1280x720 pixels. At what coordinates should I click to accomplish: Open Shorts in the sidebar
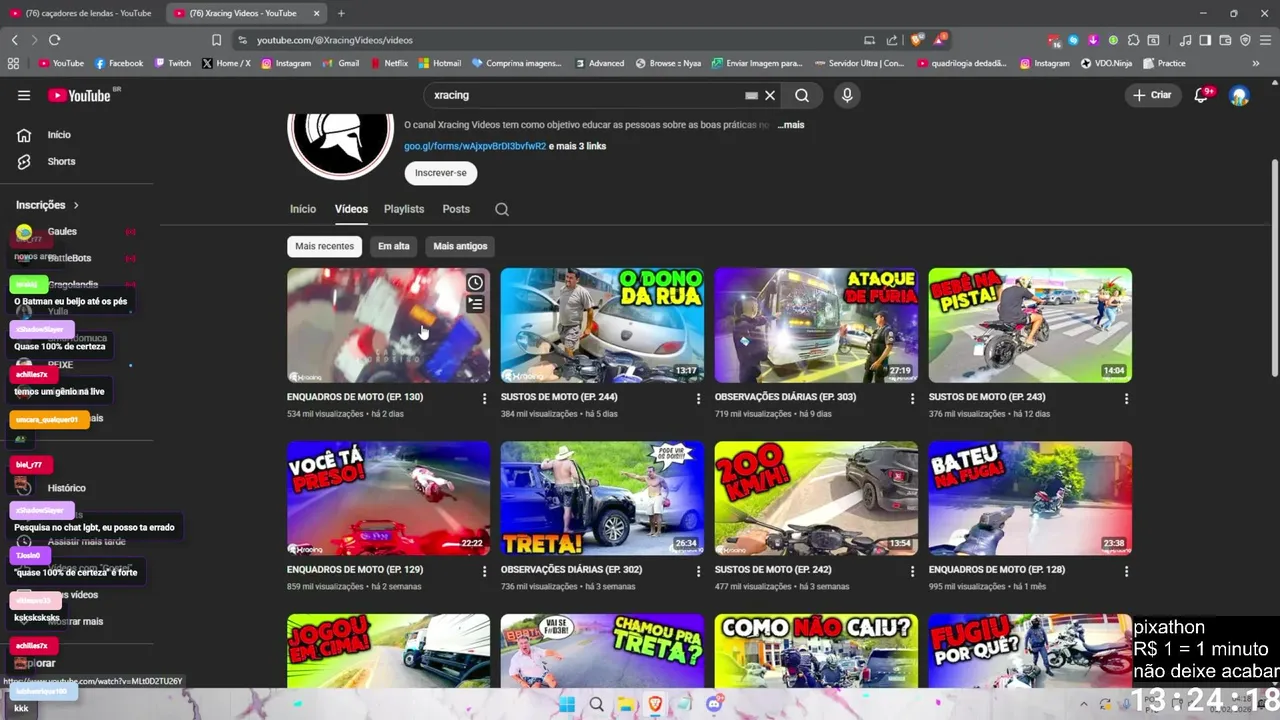(61, 161)
